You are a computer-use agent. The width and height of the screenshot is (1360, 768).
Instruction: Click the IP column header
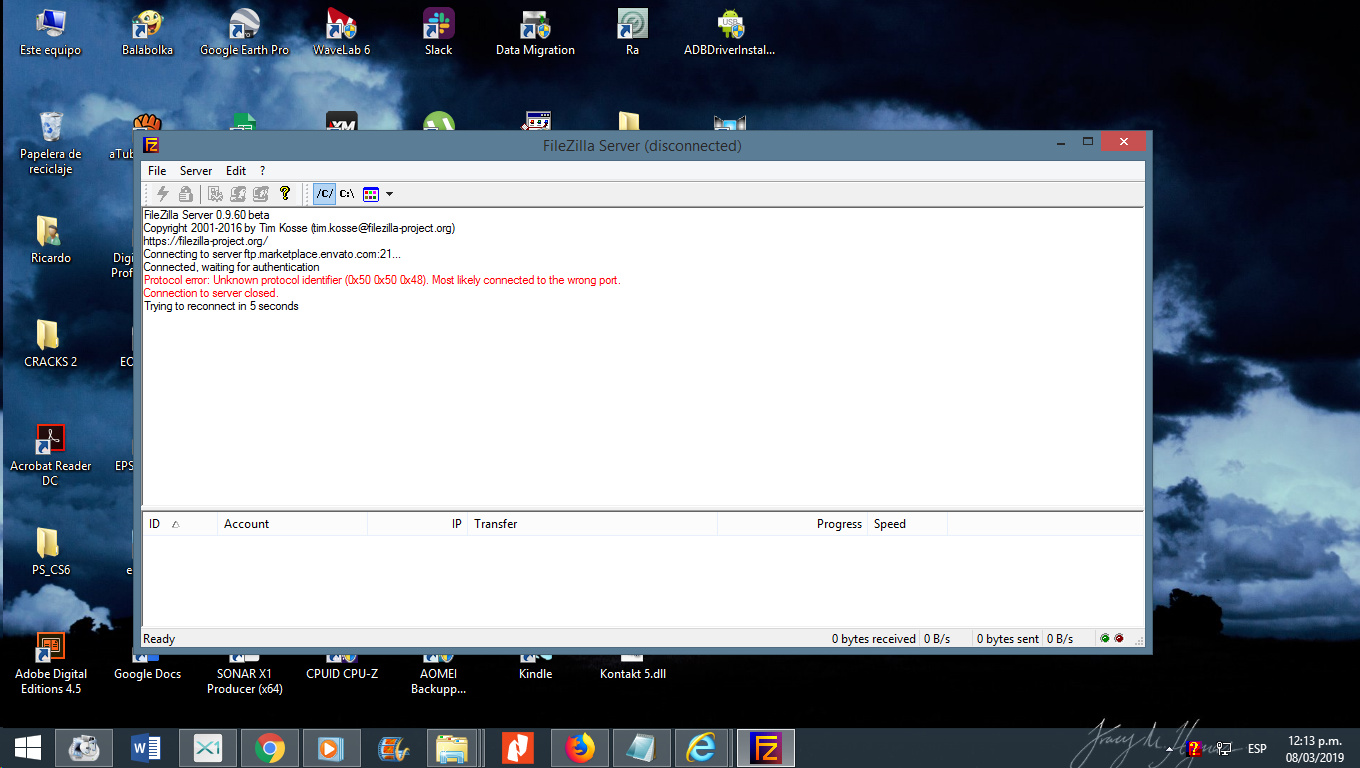[417, 524]
